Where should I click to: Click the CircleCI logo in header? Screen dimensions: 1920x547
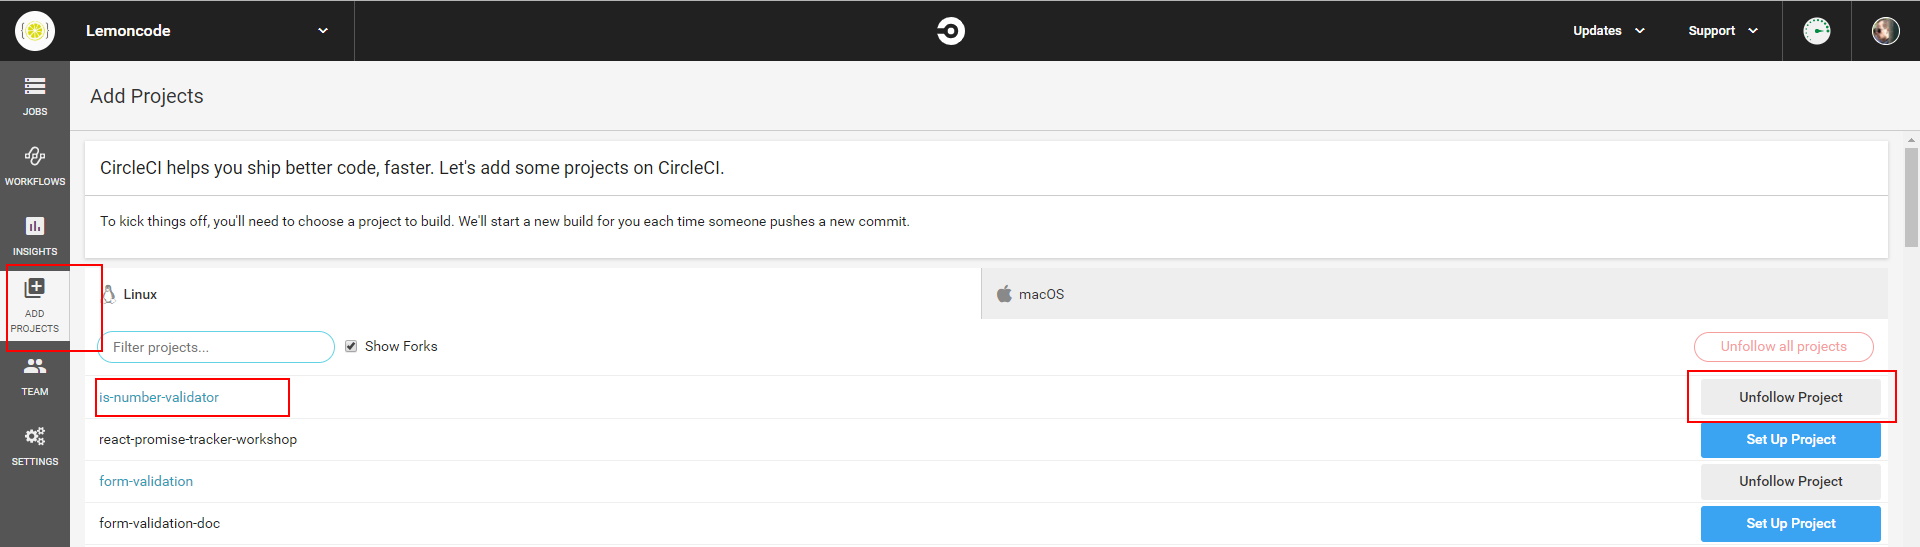[950, 31]
